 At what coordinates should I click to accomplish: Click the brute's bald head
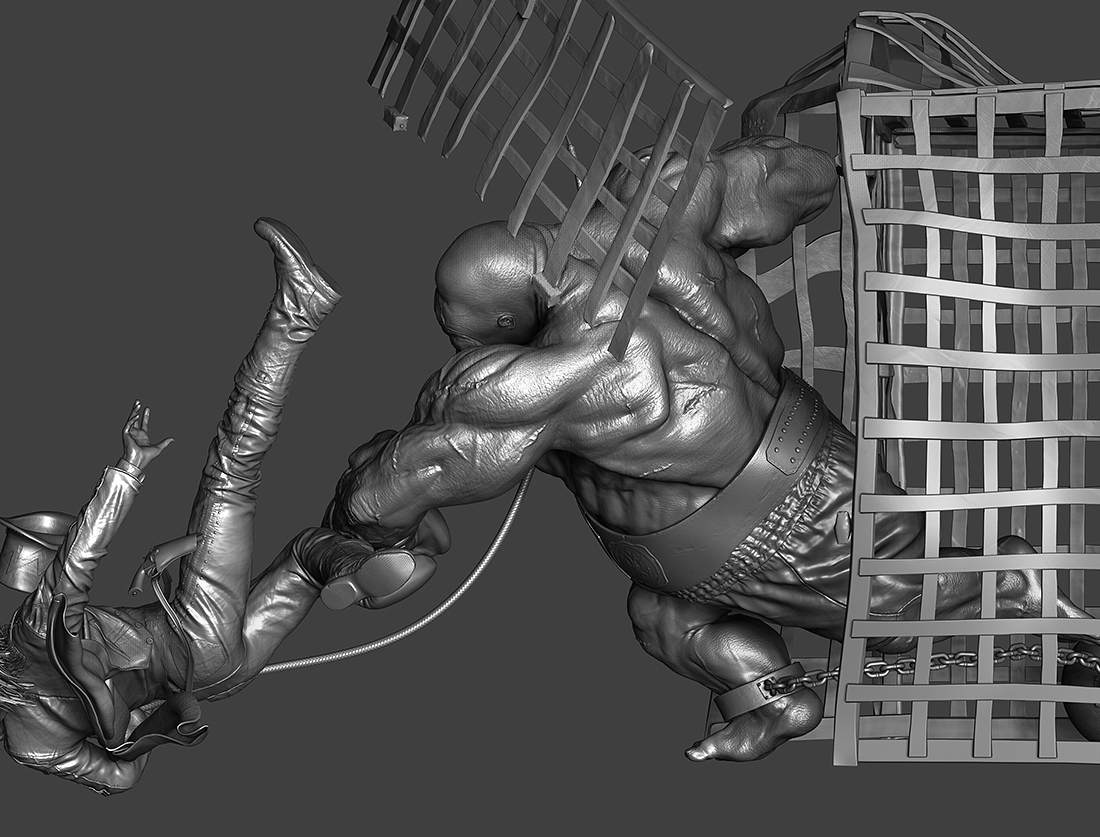(x=491, y=284)
